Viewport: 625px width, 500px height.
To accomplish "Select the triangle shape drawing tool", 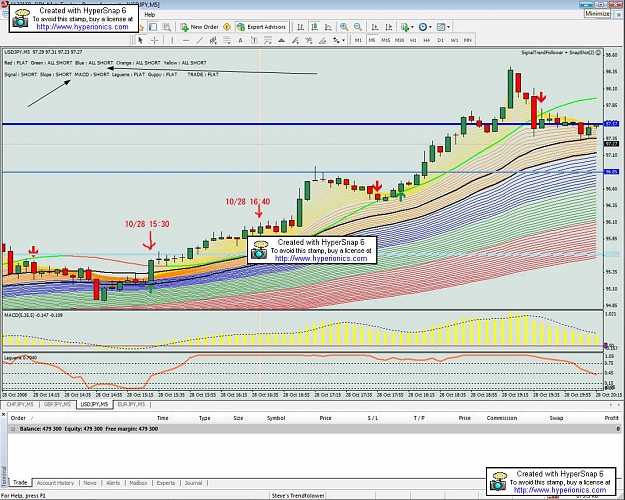I will click(281, 40).
